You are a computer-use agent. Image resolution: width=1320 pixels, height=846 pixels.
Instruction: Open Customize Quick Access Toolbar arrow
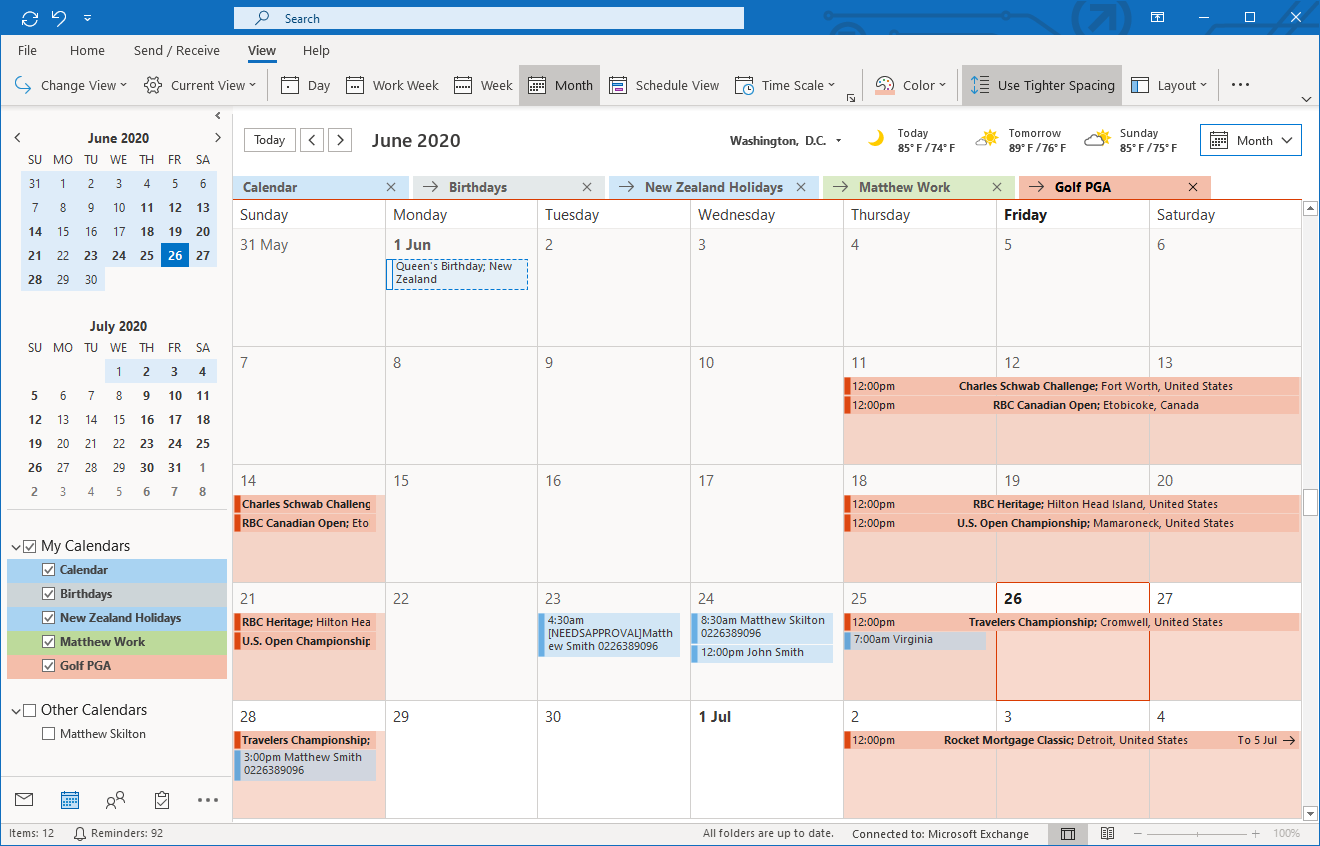coord(88,18)
